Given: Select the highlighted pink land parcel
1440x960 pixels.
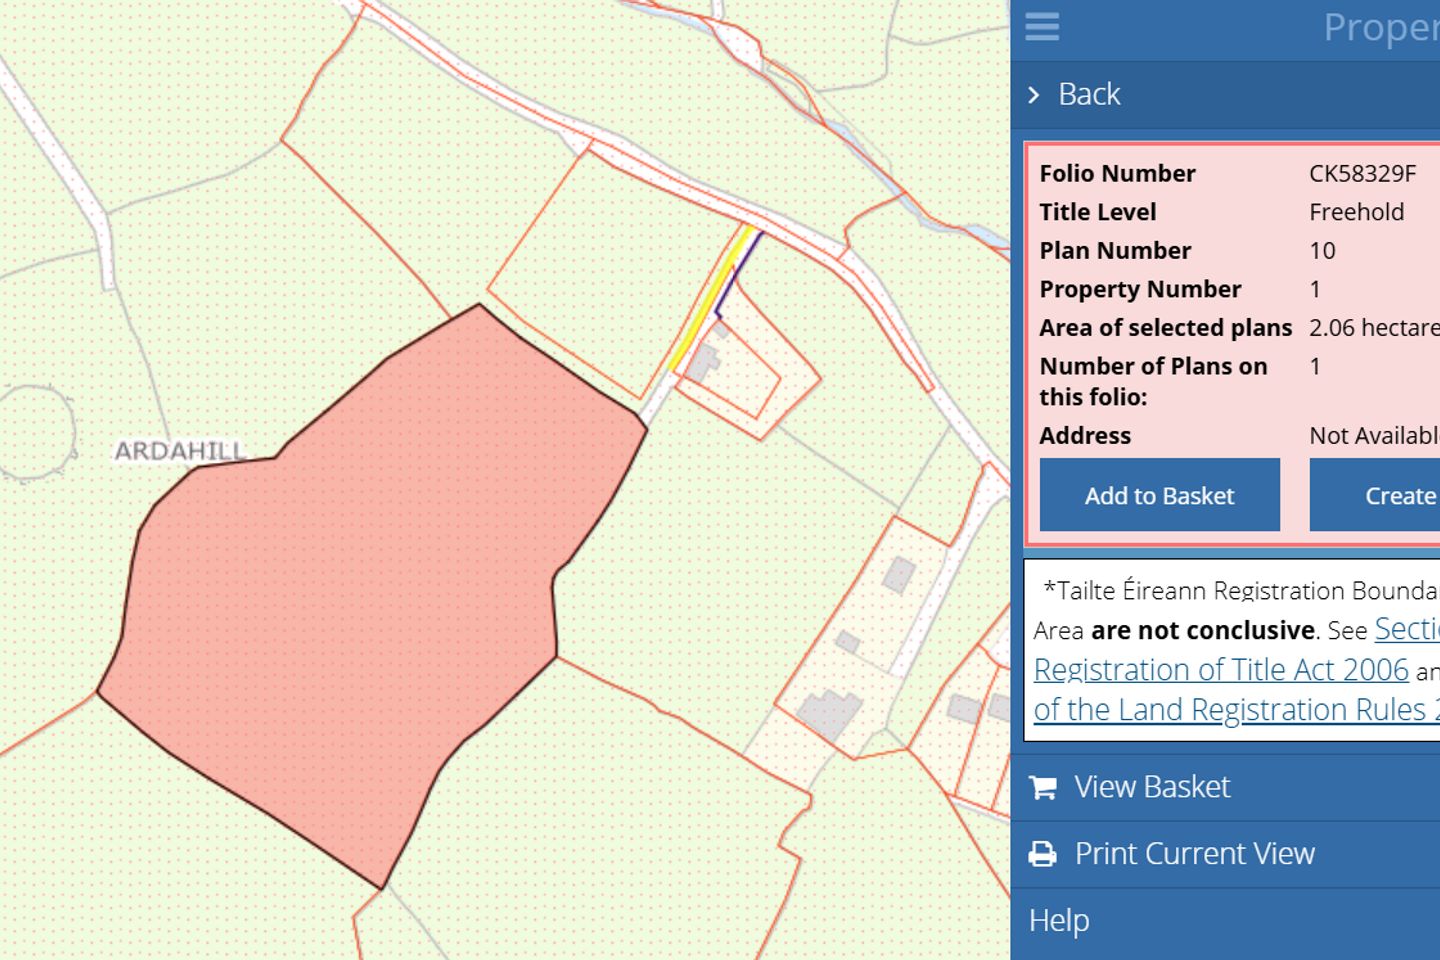Looking at the screenshot, I should [x=360, y=580].
